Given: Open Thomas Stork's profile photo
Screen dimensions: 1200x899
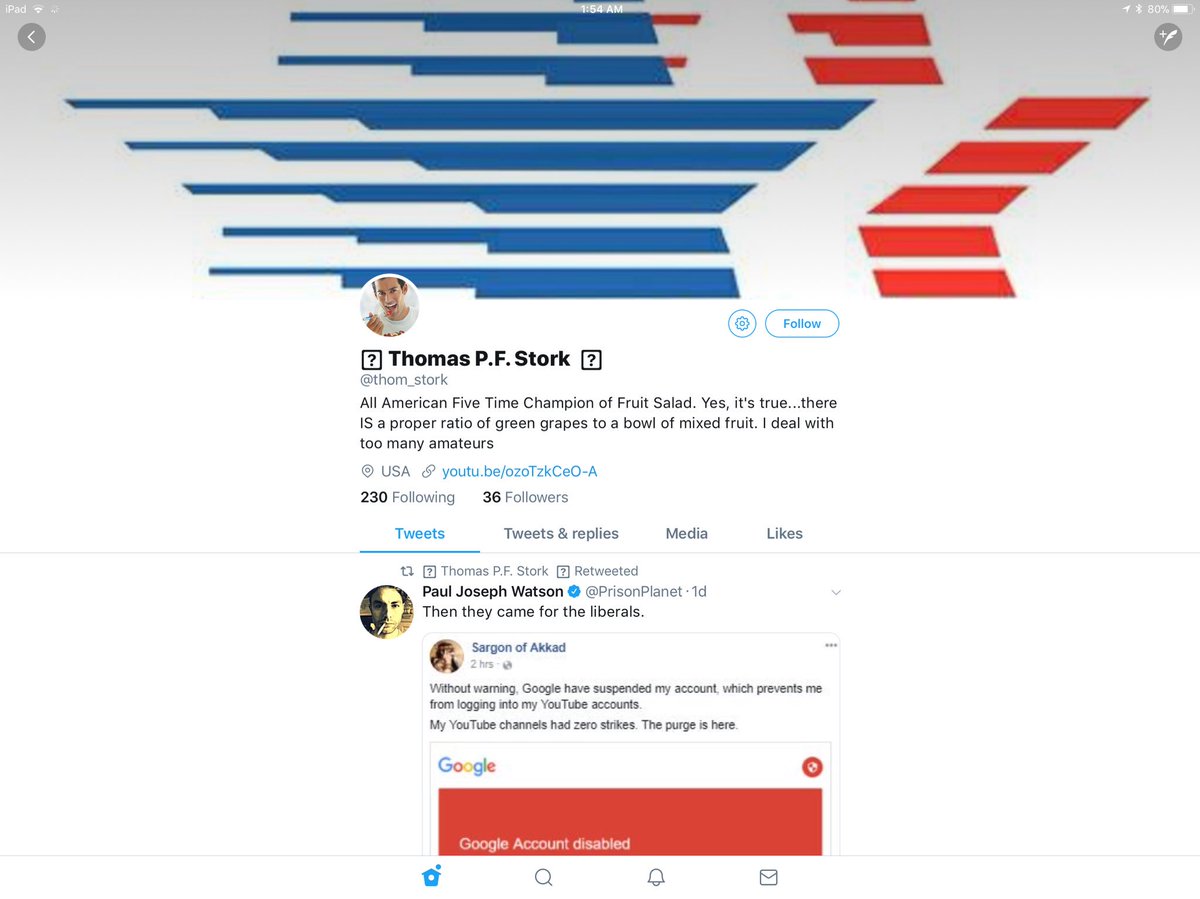Looking at the screenshot, I should (389, 305).
